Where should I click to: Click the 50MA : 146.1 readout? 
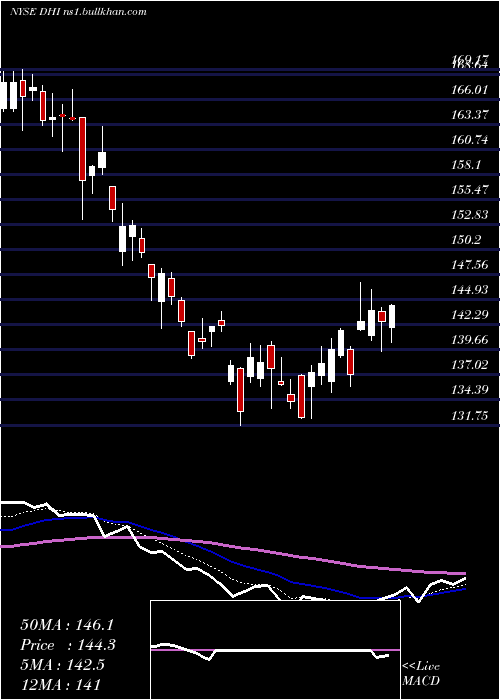pyautogui.click(x=67, y=625)
